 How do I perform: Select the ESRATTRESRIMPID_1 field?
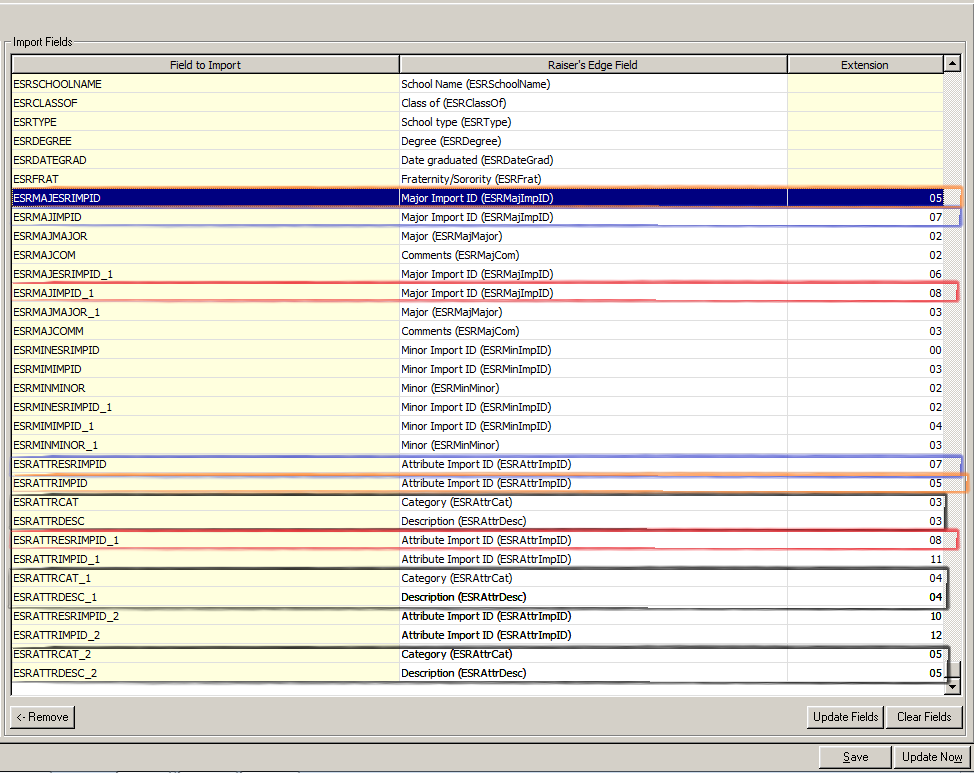(205, 540)
